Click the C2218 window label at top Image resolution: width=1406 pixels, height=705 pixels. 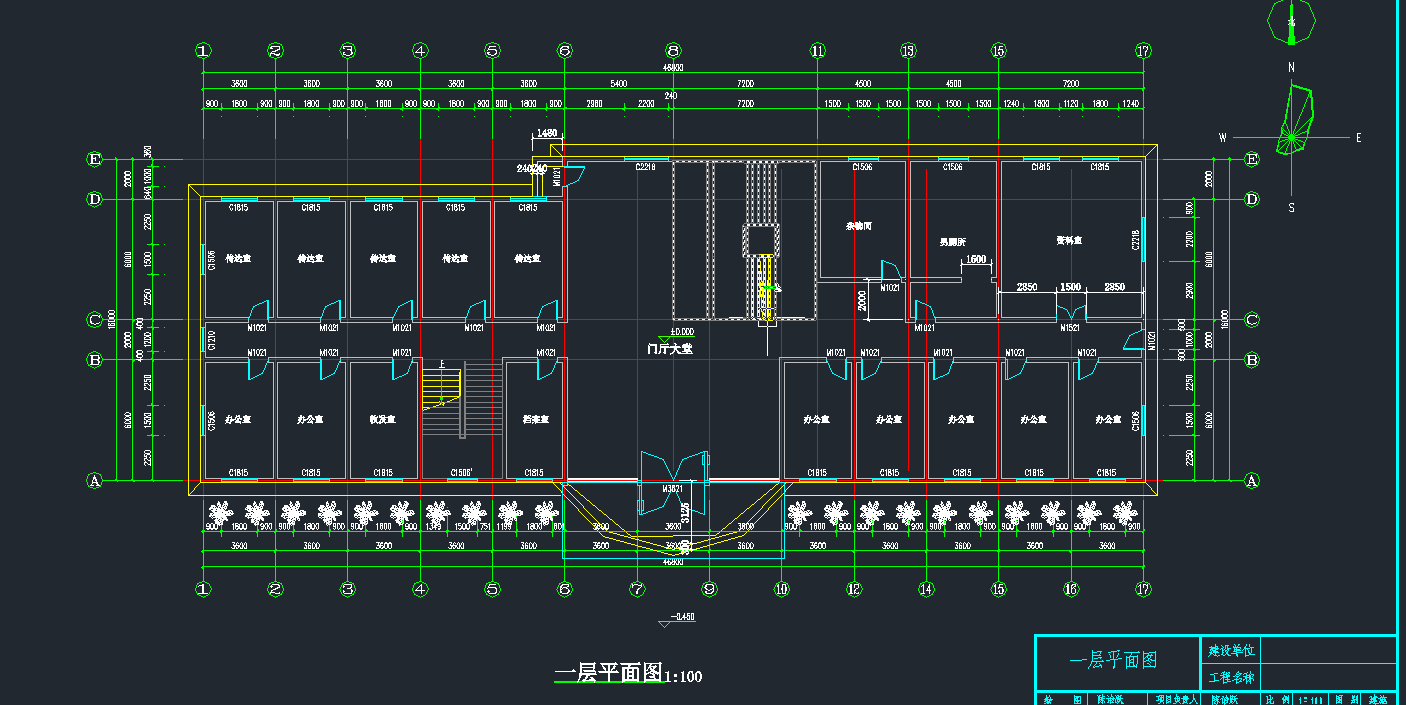pyautogui.click(x=645, y=167)
